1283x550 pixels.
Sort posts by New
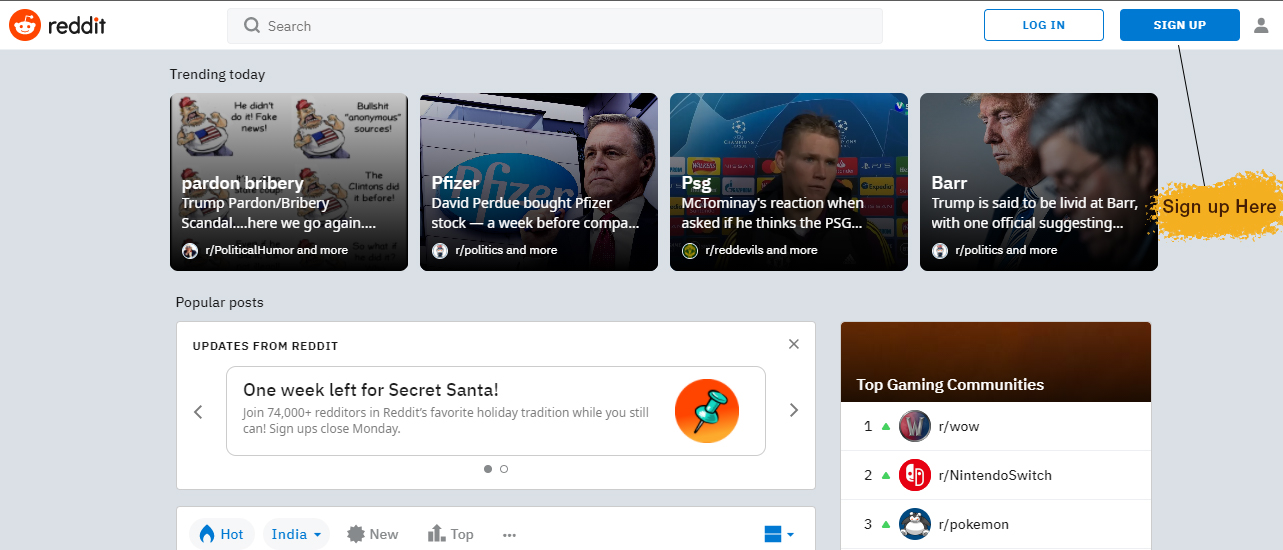click(373, 534)
